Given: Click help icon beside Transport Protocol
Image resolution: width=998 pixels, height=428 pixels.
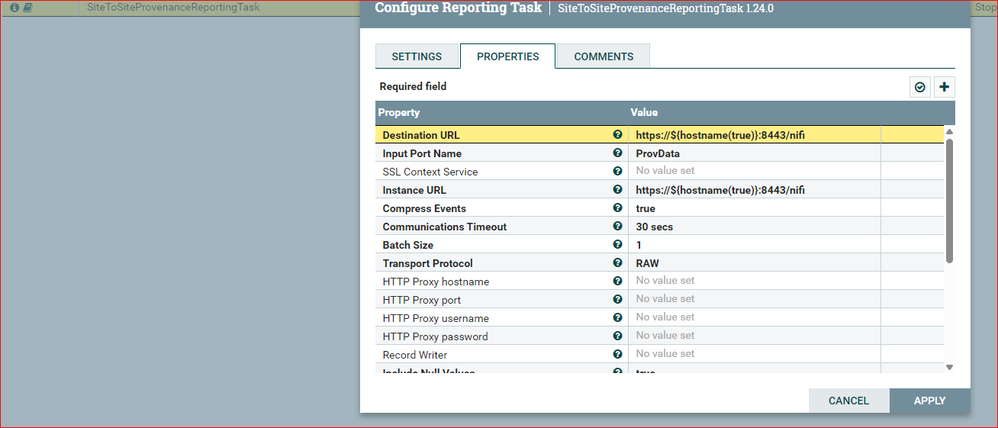Looking at the screenshot, I should [617, 262].
